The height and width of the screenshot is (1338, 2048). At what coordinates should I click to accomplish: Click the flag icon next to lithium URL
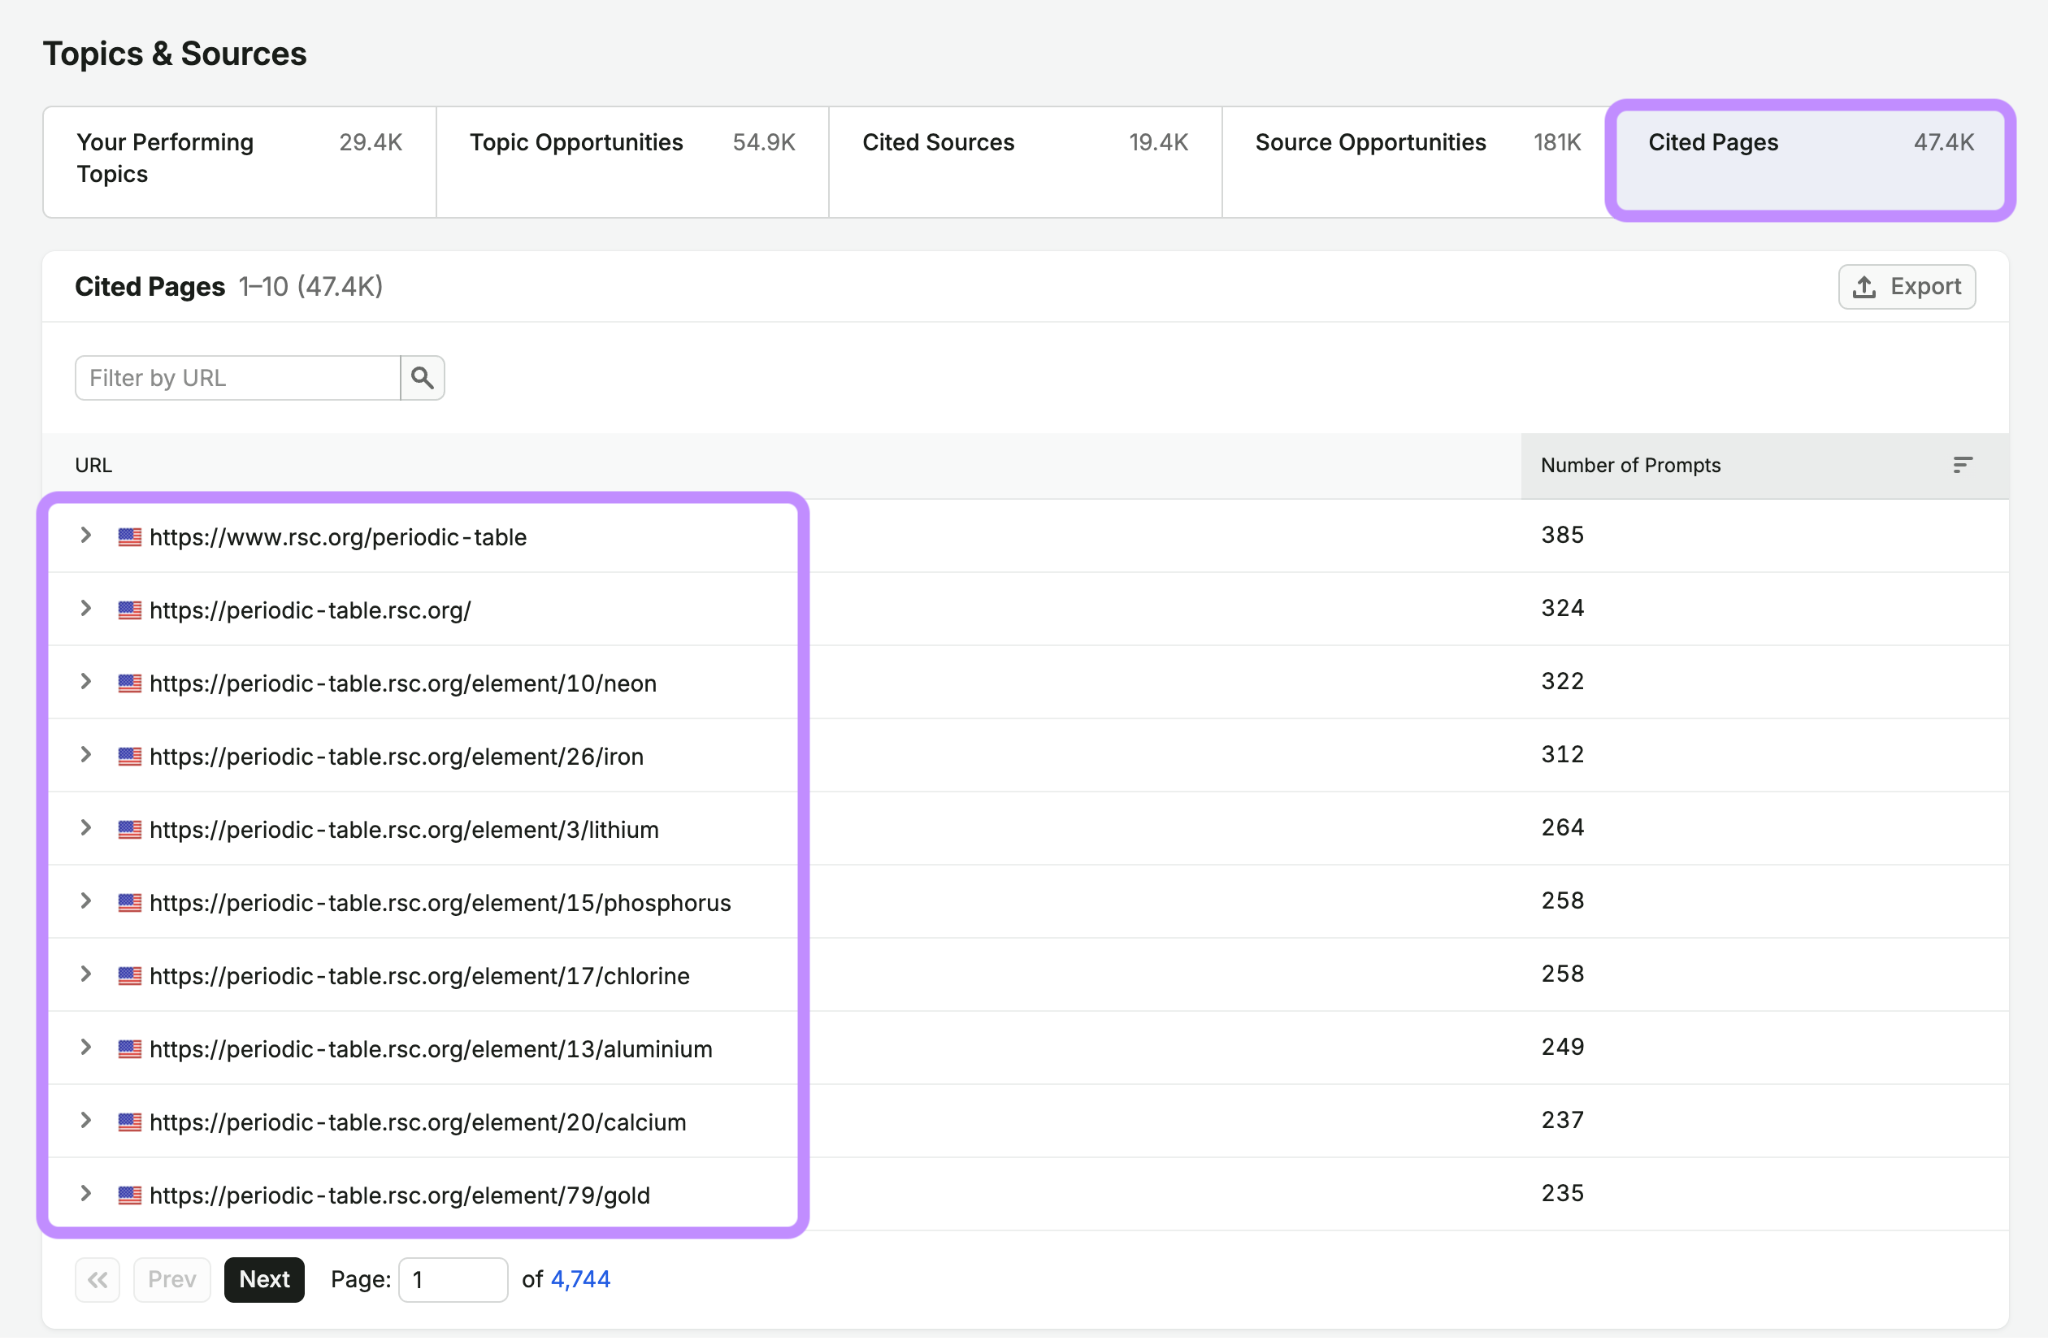point(130,830)
